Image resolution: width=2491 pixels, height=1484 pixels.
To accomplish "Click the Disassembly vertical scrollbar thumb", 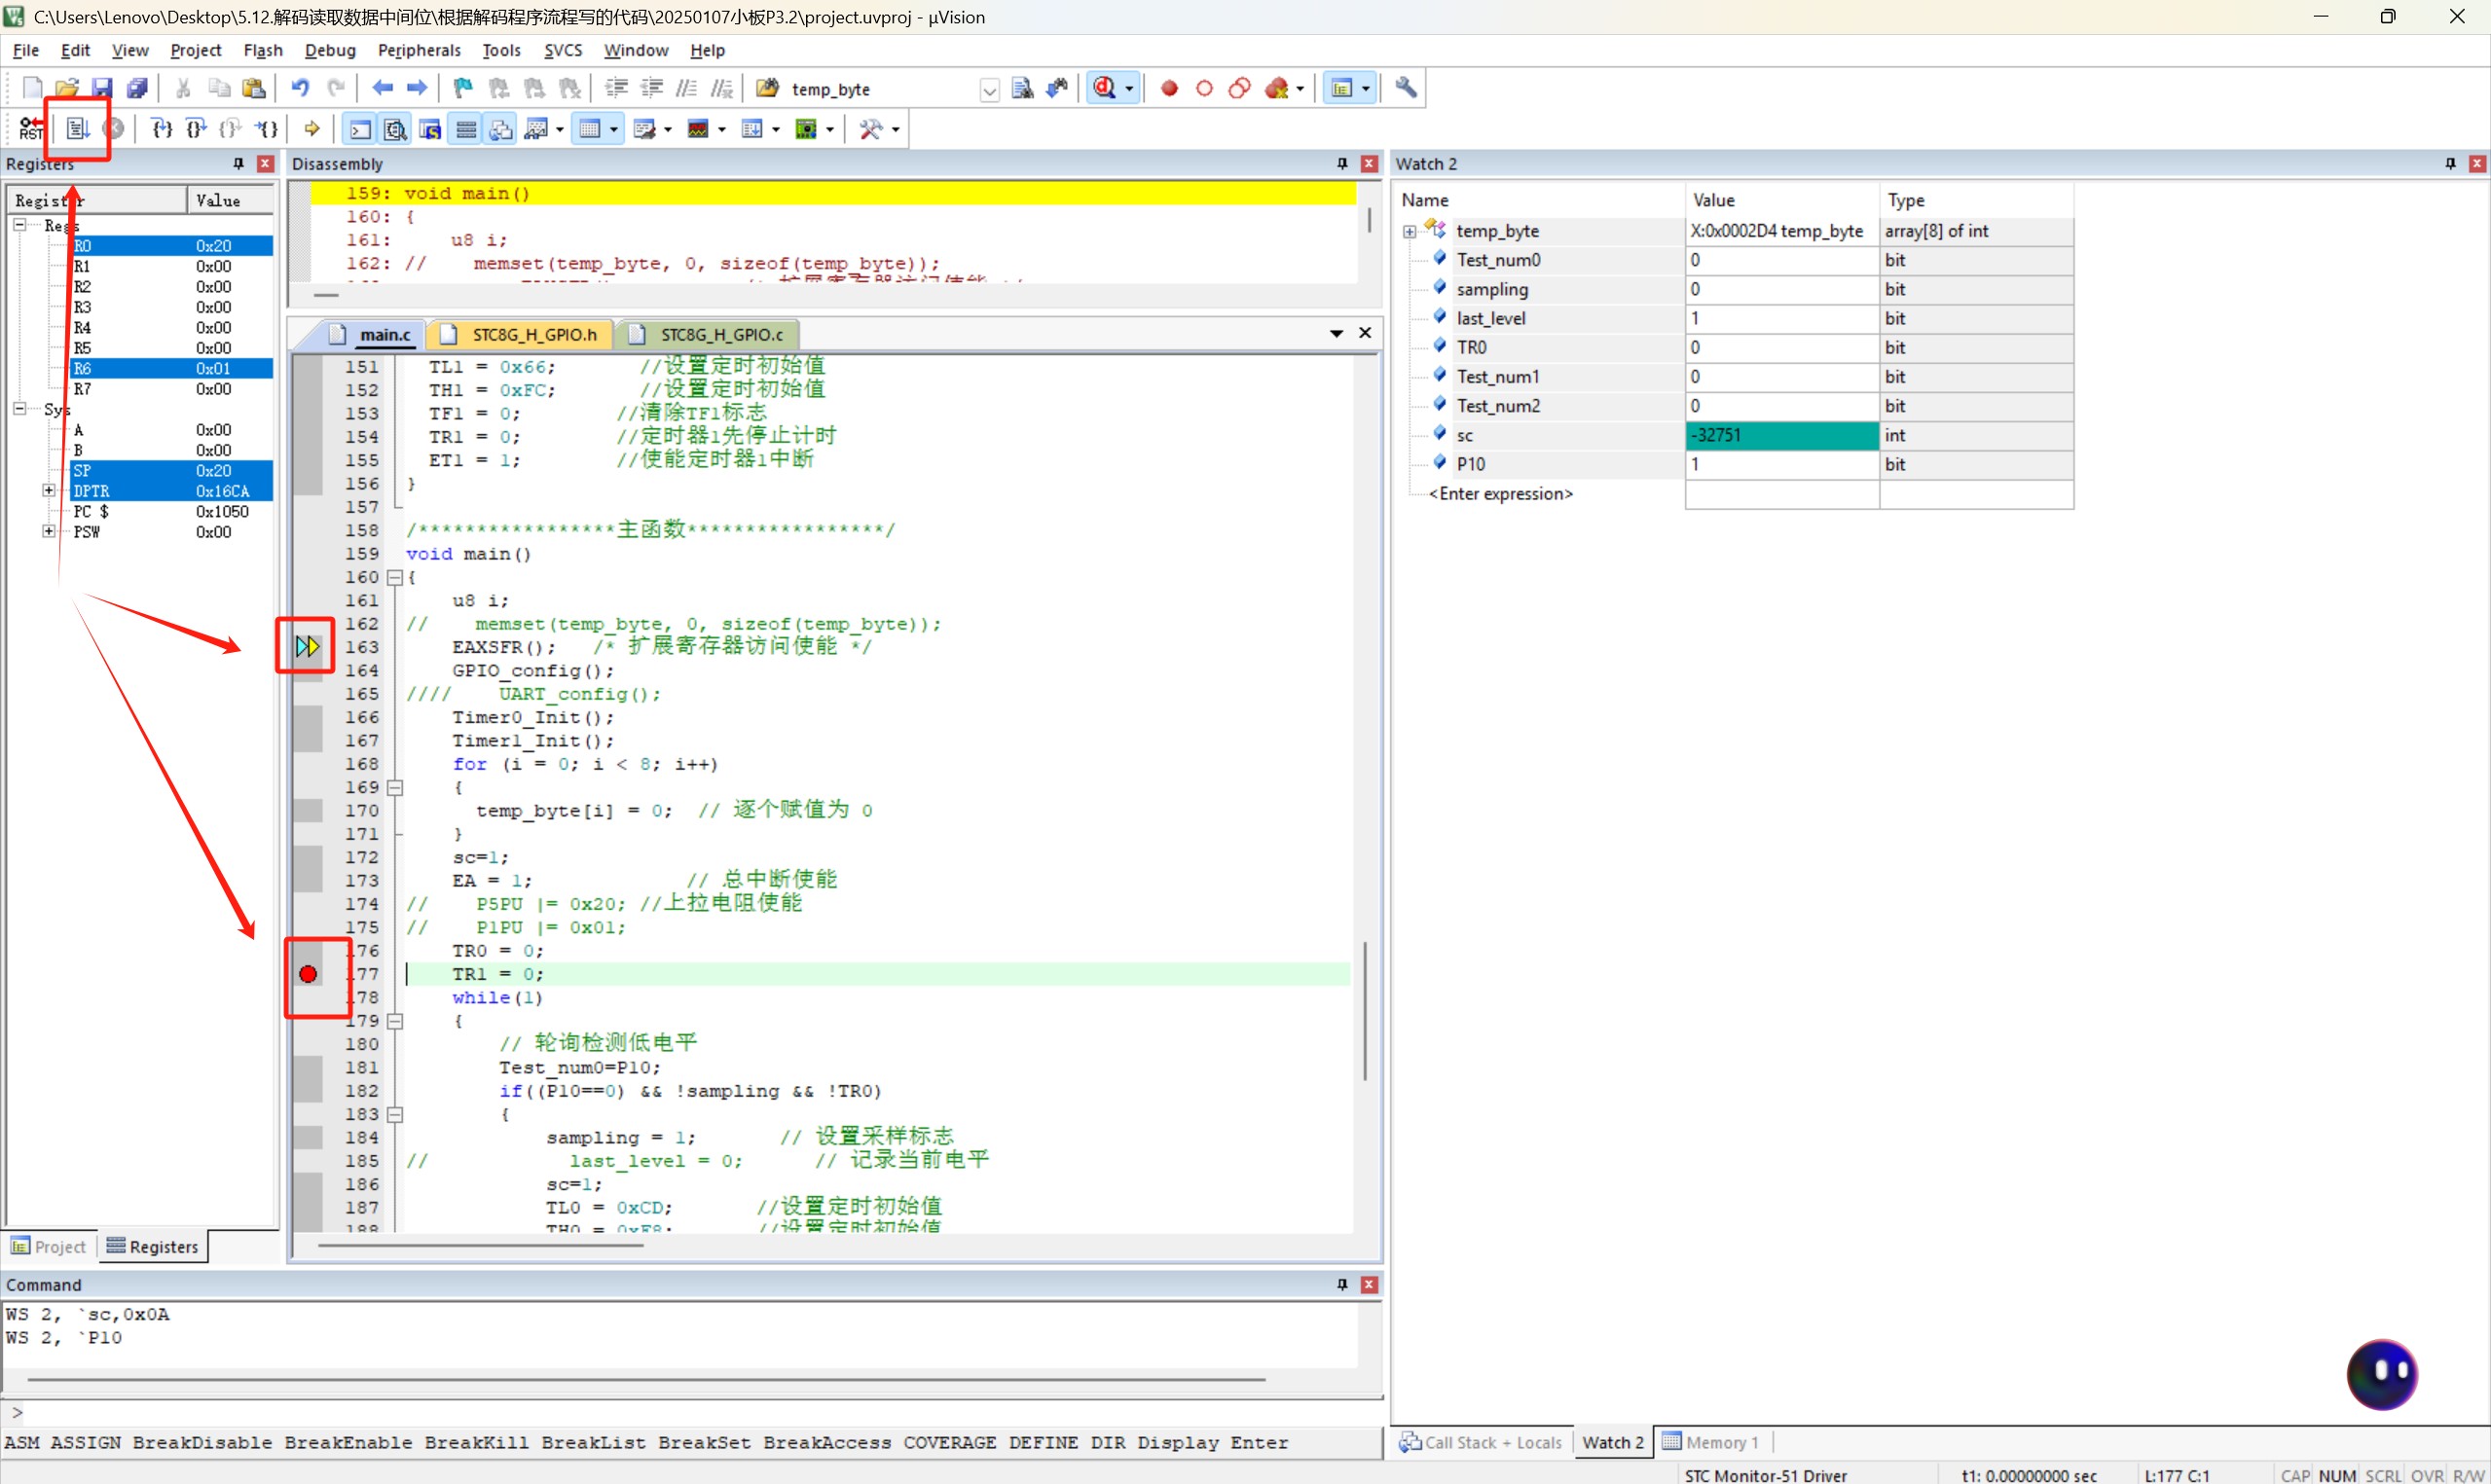I will 1369,220.
